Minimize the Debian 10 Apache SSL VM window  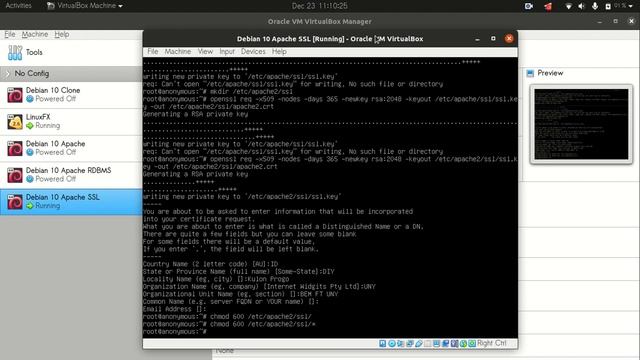coord(477,39)
